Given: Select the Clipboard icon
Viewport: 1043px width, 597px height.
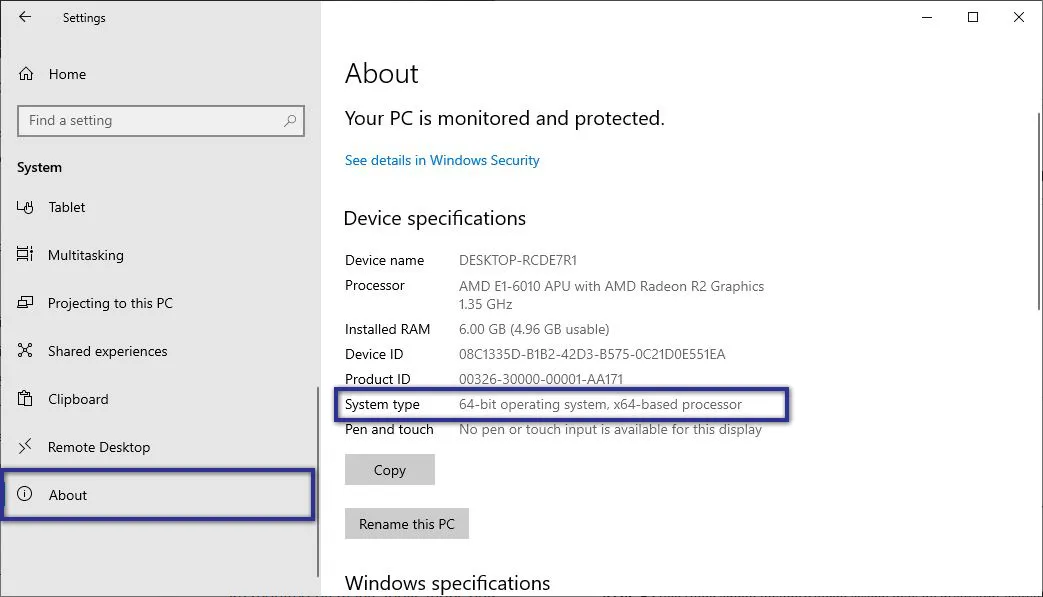Looking at the screenshot, I should click(x=26, y=399).
